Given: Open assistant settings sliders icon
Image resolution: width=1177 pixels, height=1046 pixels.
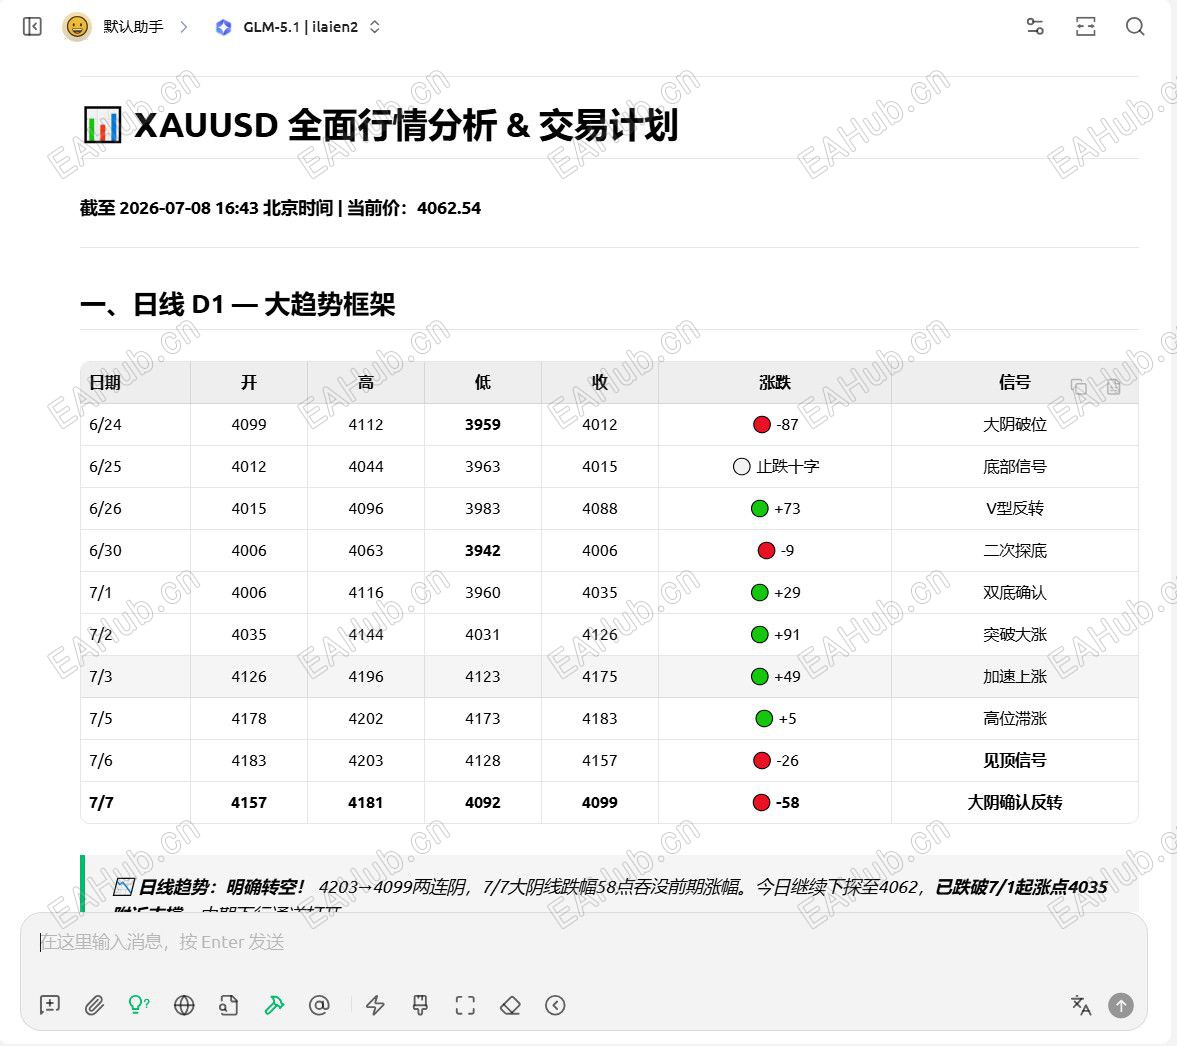Looking at the screenshot, I should tap(1035, 27).
